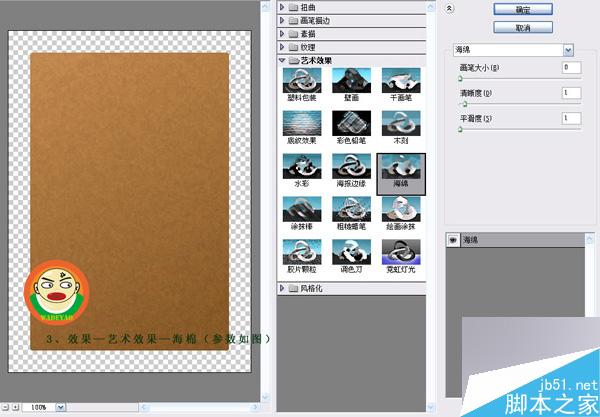Select the 塑料包装 filter thumbnail

pos(302,80)
